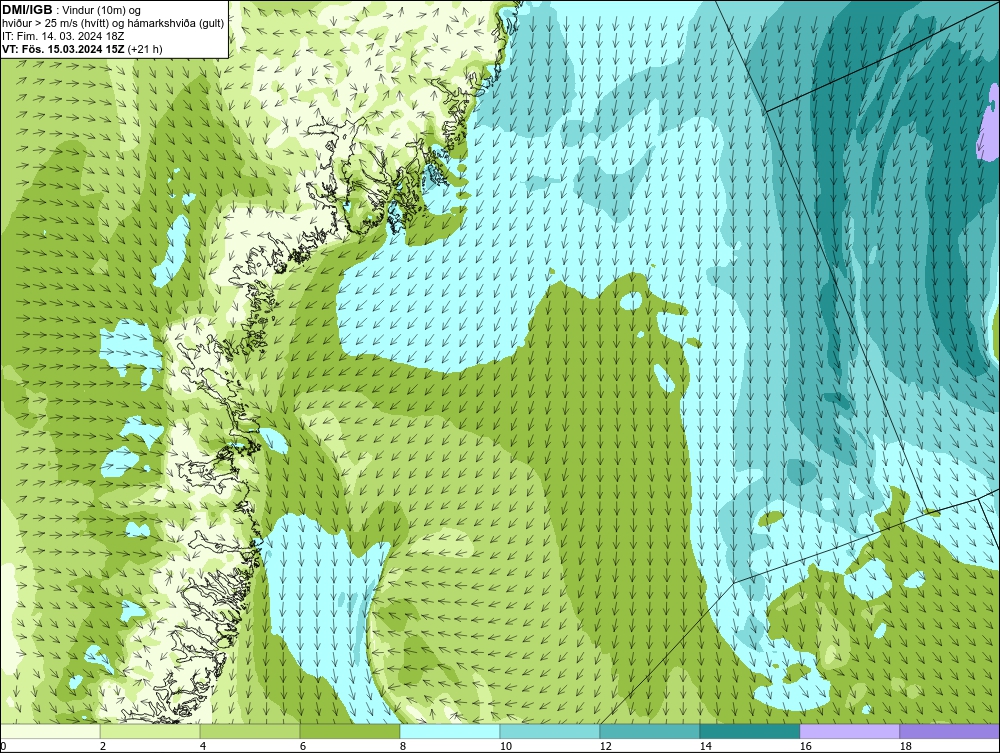Click the legend scale label '4'
This screenshot has width=1000, height=753.
pos(203,746)
